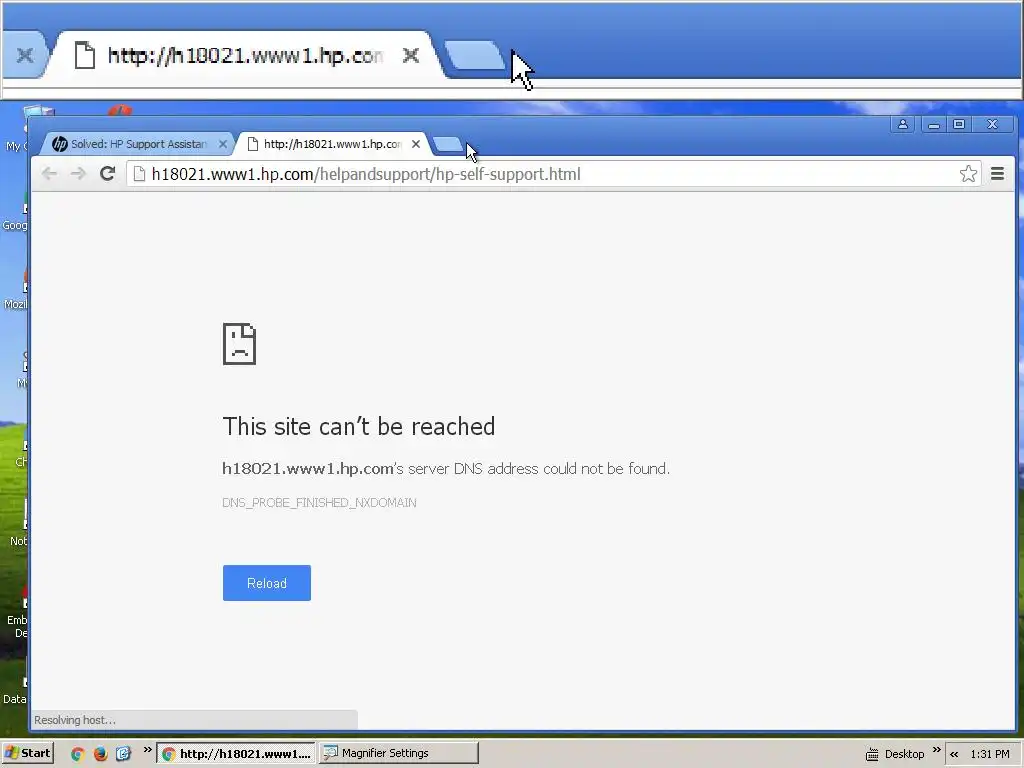Click the DNS_PROBE_FINISHED_NXDOMAIN error code
This screenshot has width=1024, height=768.
[x=319, y=502]
